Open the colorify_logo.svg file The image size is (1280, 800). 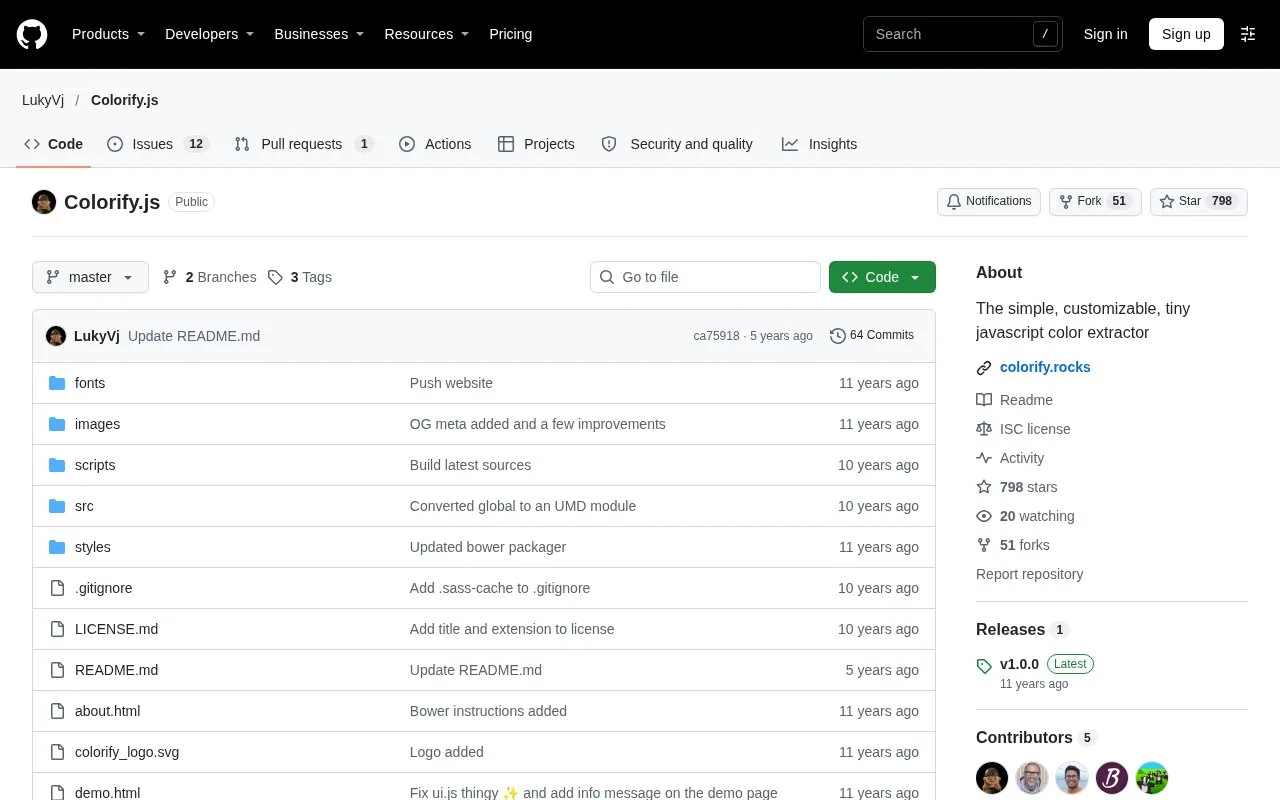pyautogui.click(x=127, y=752)
